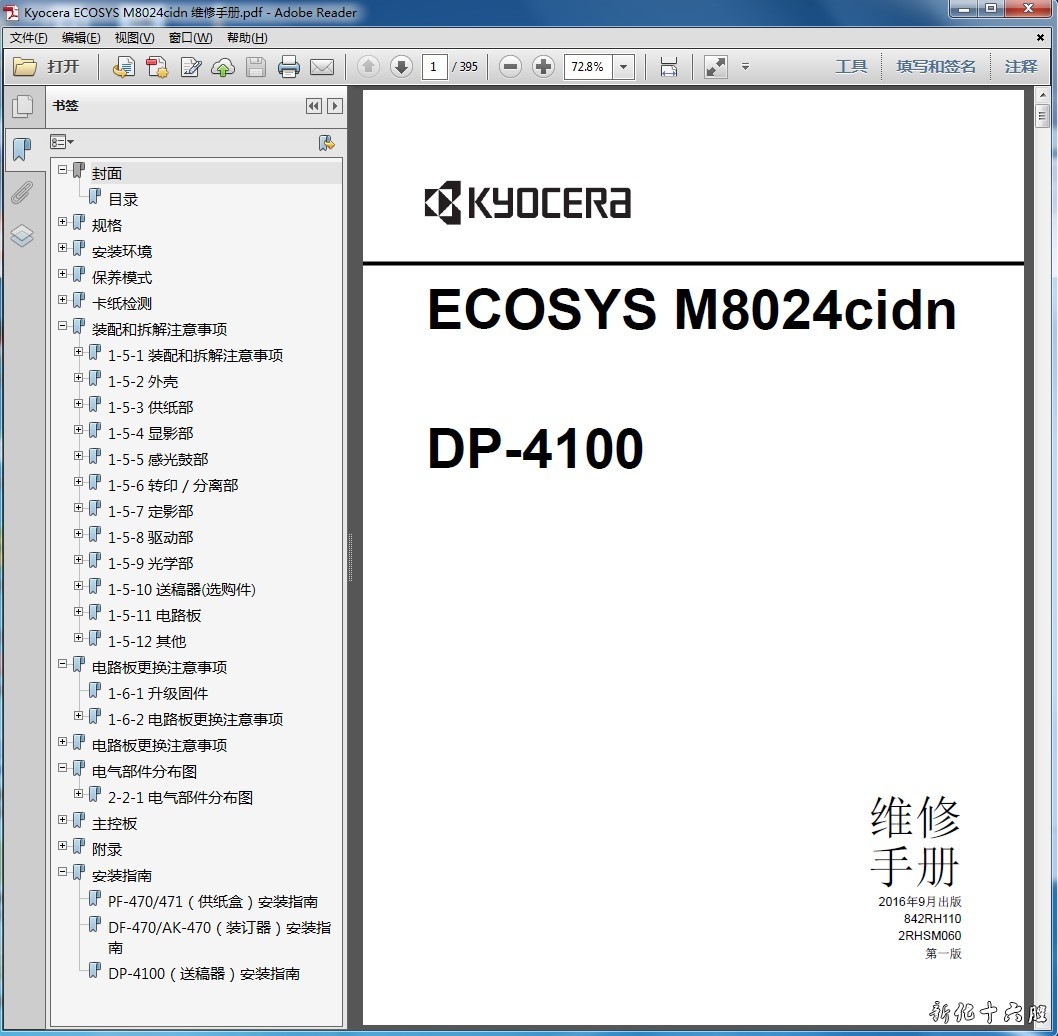Open the zoom percentage dropdown
The width and height of the screenshot is (1058, 1036).
click(x=623, y=67)
